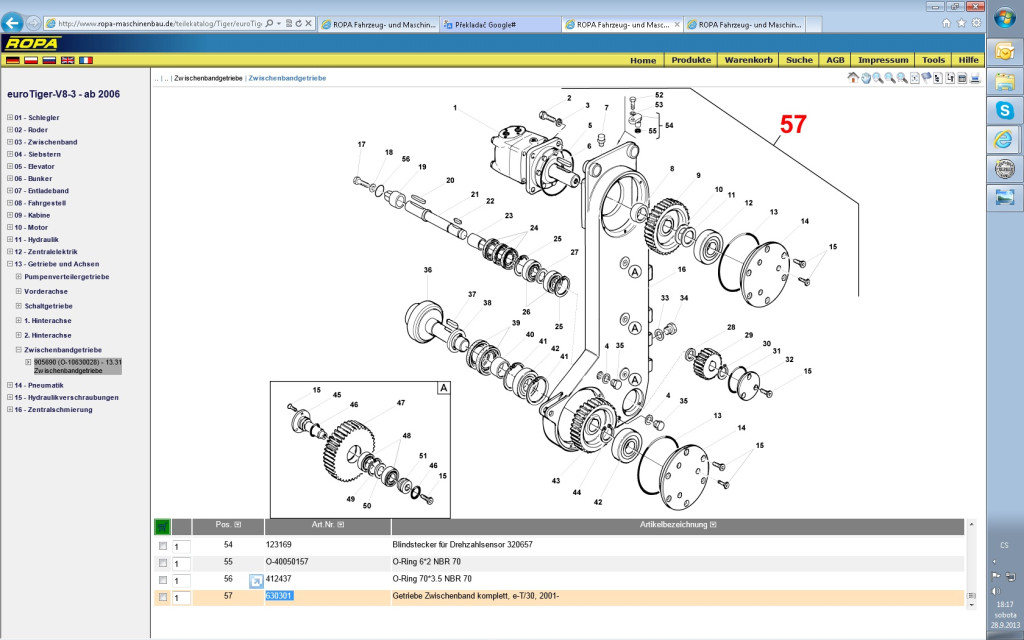Click the first magnifier zoom icon
Viewport: 1024px width, 640px height.
(878, 78)
